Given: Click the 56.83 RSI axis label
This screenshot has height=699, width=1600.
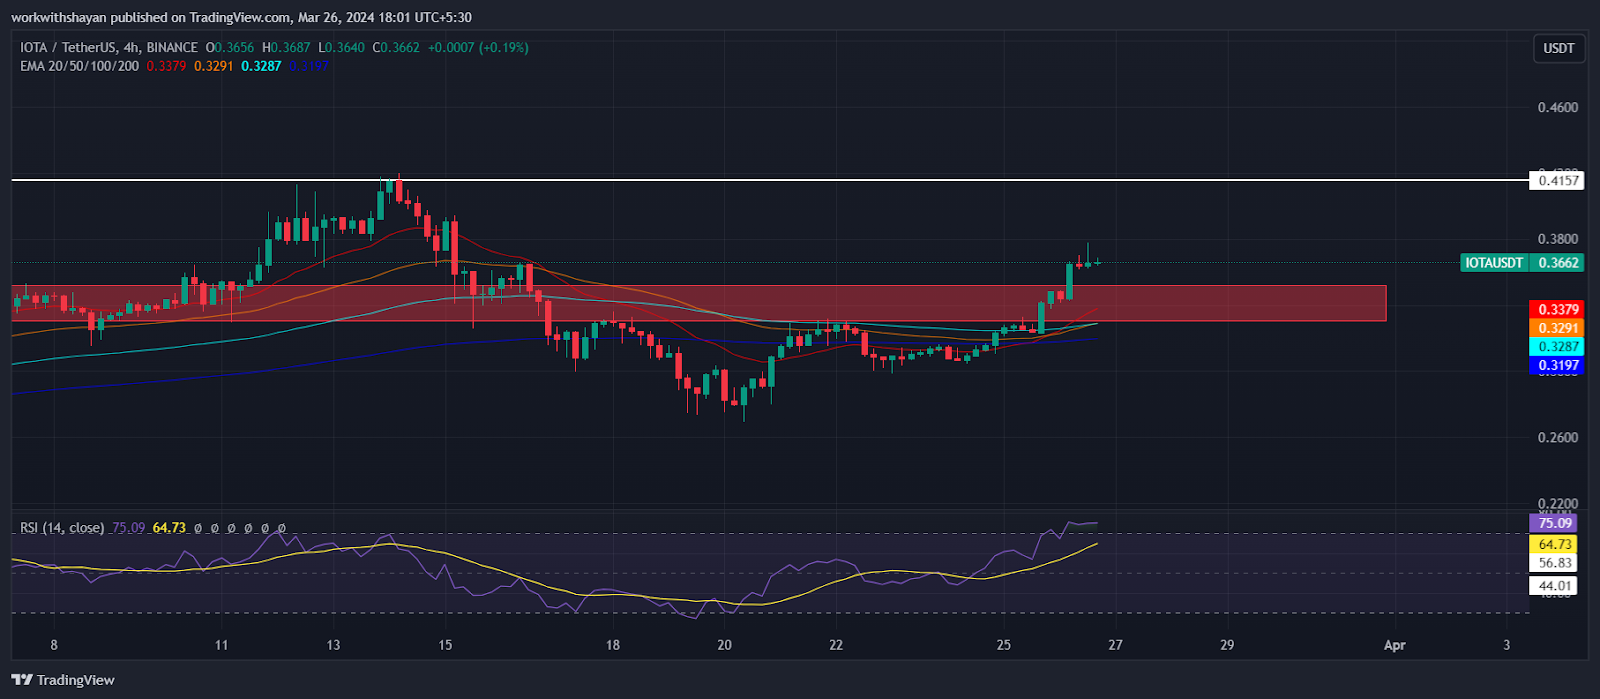Looking at the screenshot, I should click(1554, 563).
